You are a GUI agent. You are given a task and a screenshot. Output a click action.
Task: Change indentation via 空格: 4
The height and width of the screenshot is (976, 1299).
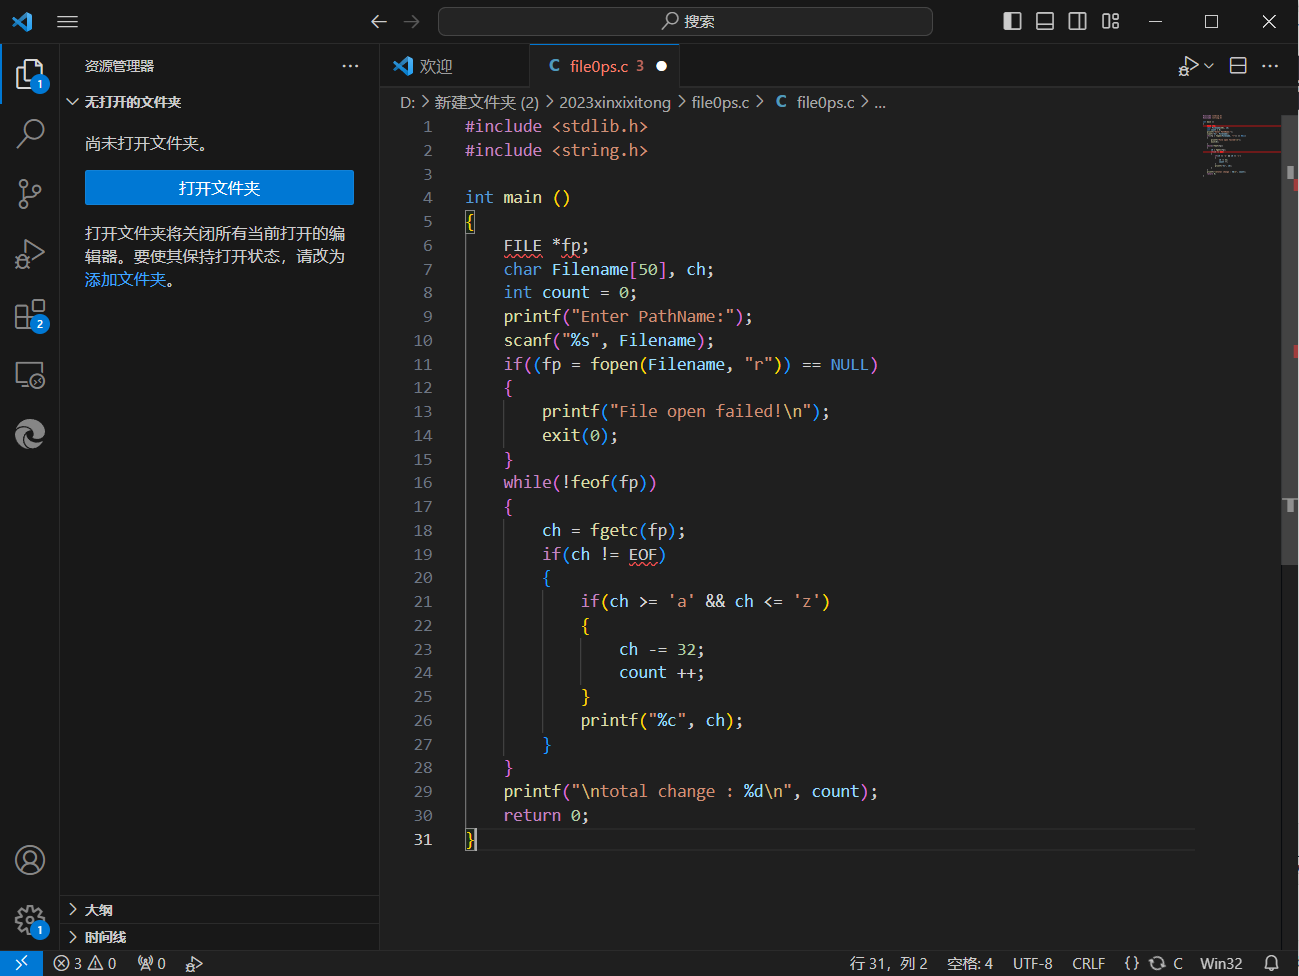970,963
